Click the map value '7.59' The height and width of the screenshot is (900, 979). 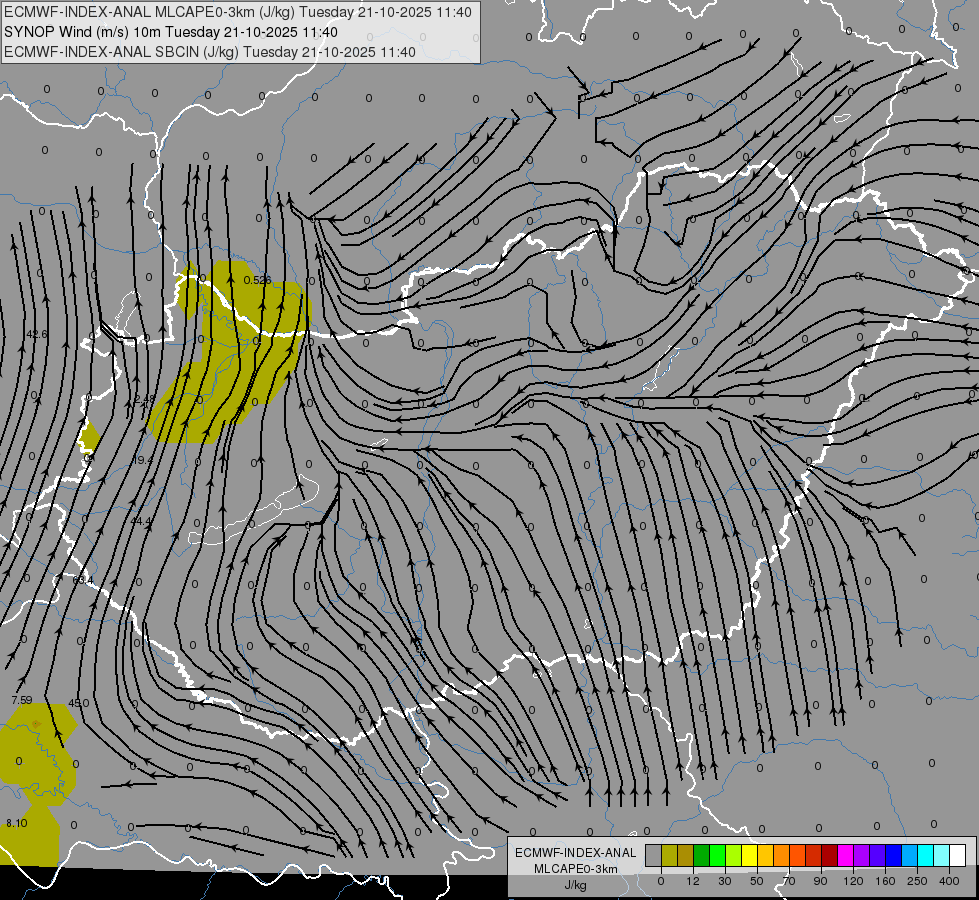[x=22, y=700]
